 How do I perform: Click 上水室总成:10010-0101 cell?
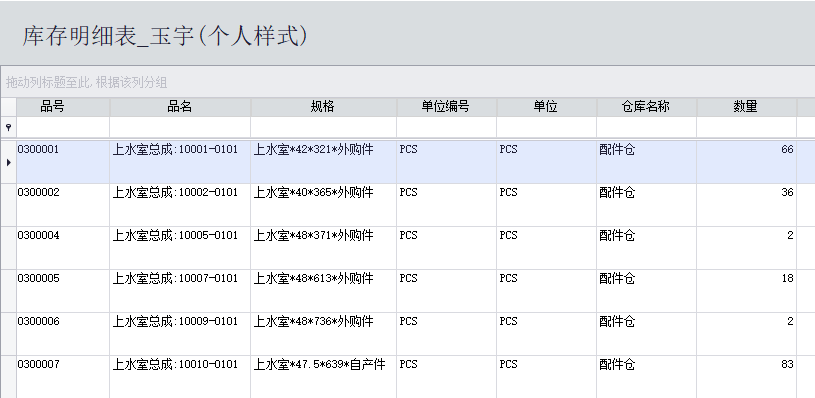pyautogui.click(x=180, y=377)
